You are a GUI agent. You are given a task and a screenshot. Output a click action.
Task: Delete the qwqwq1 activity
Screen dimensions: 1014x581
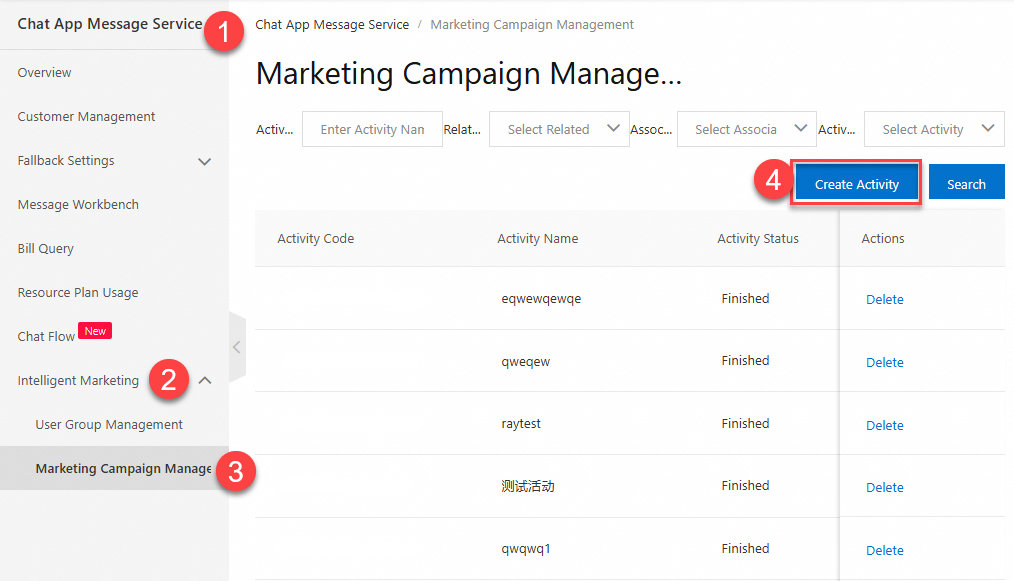884,550
